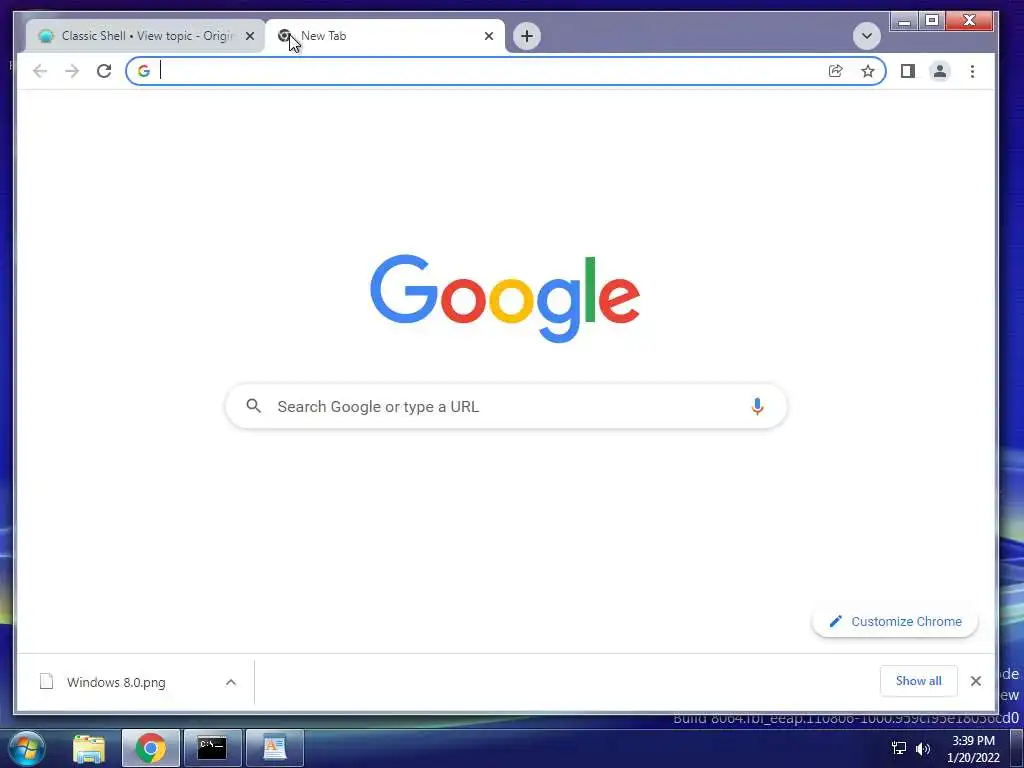Open the profile avatar menu
Viewport: 1024px width, 768px height.
(940, 71)
